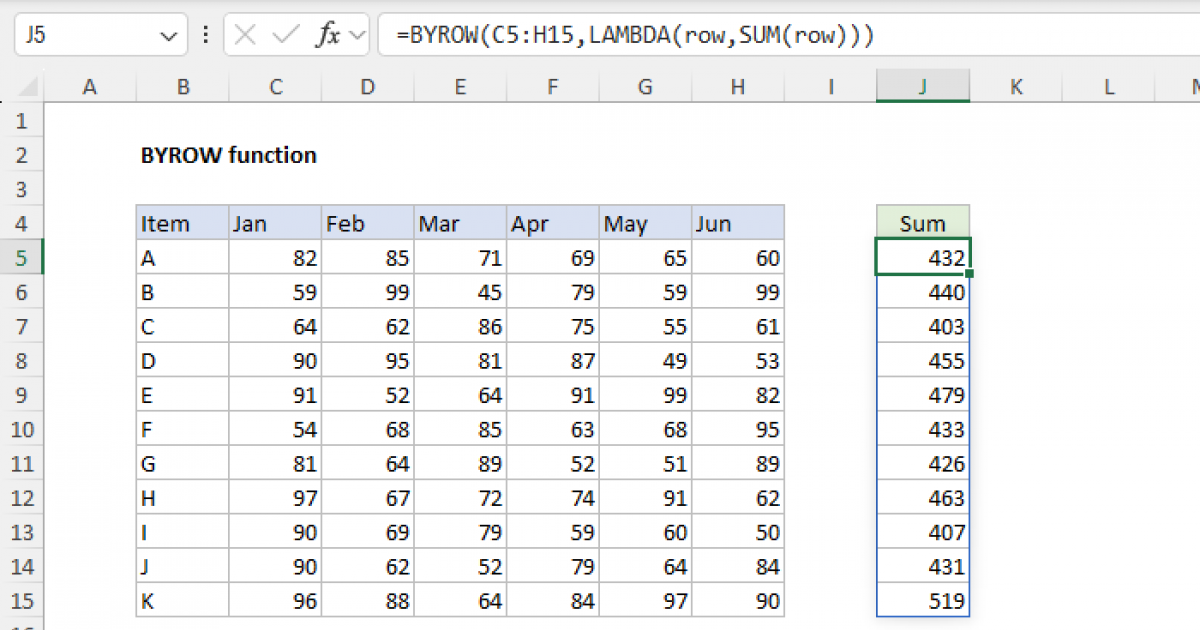Click cell J15 showing 519
The height and width of the screenshot is (630, 1200).
point(922,600)
